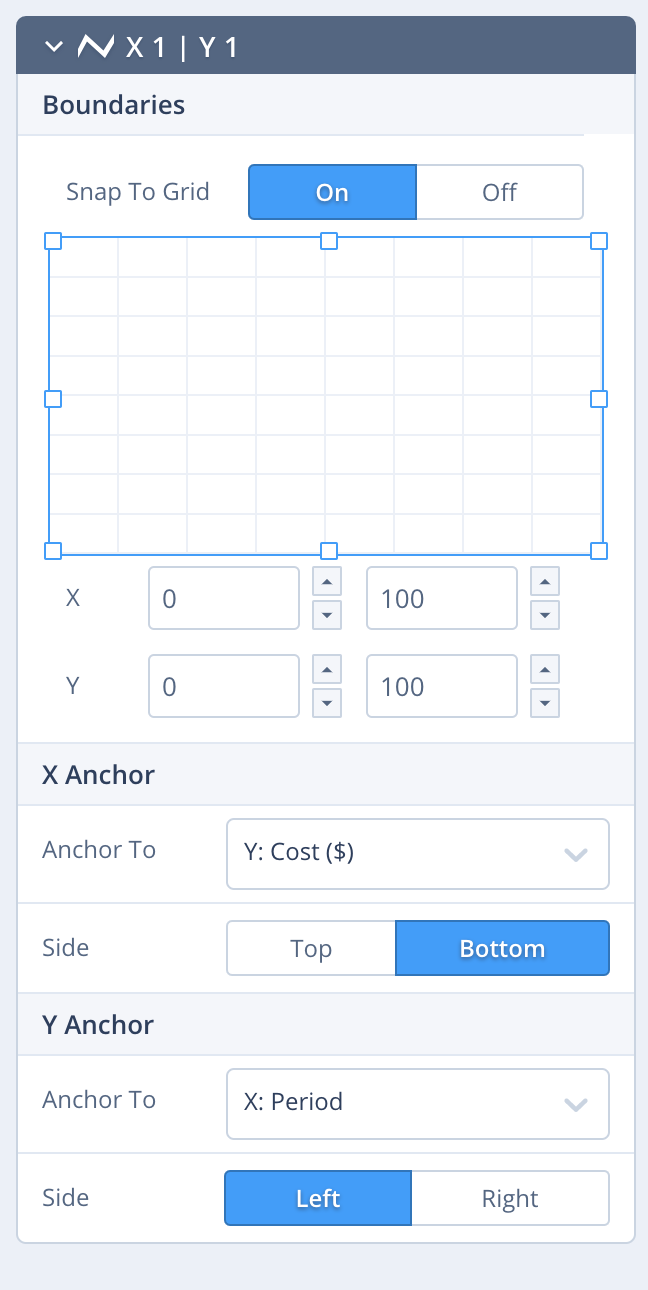Image resolution: width=648 pixels, height=1290 pixels.
Task: Click the line graph icon in header
Action: [x=95, y=46]
